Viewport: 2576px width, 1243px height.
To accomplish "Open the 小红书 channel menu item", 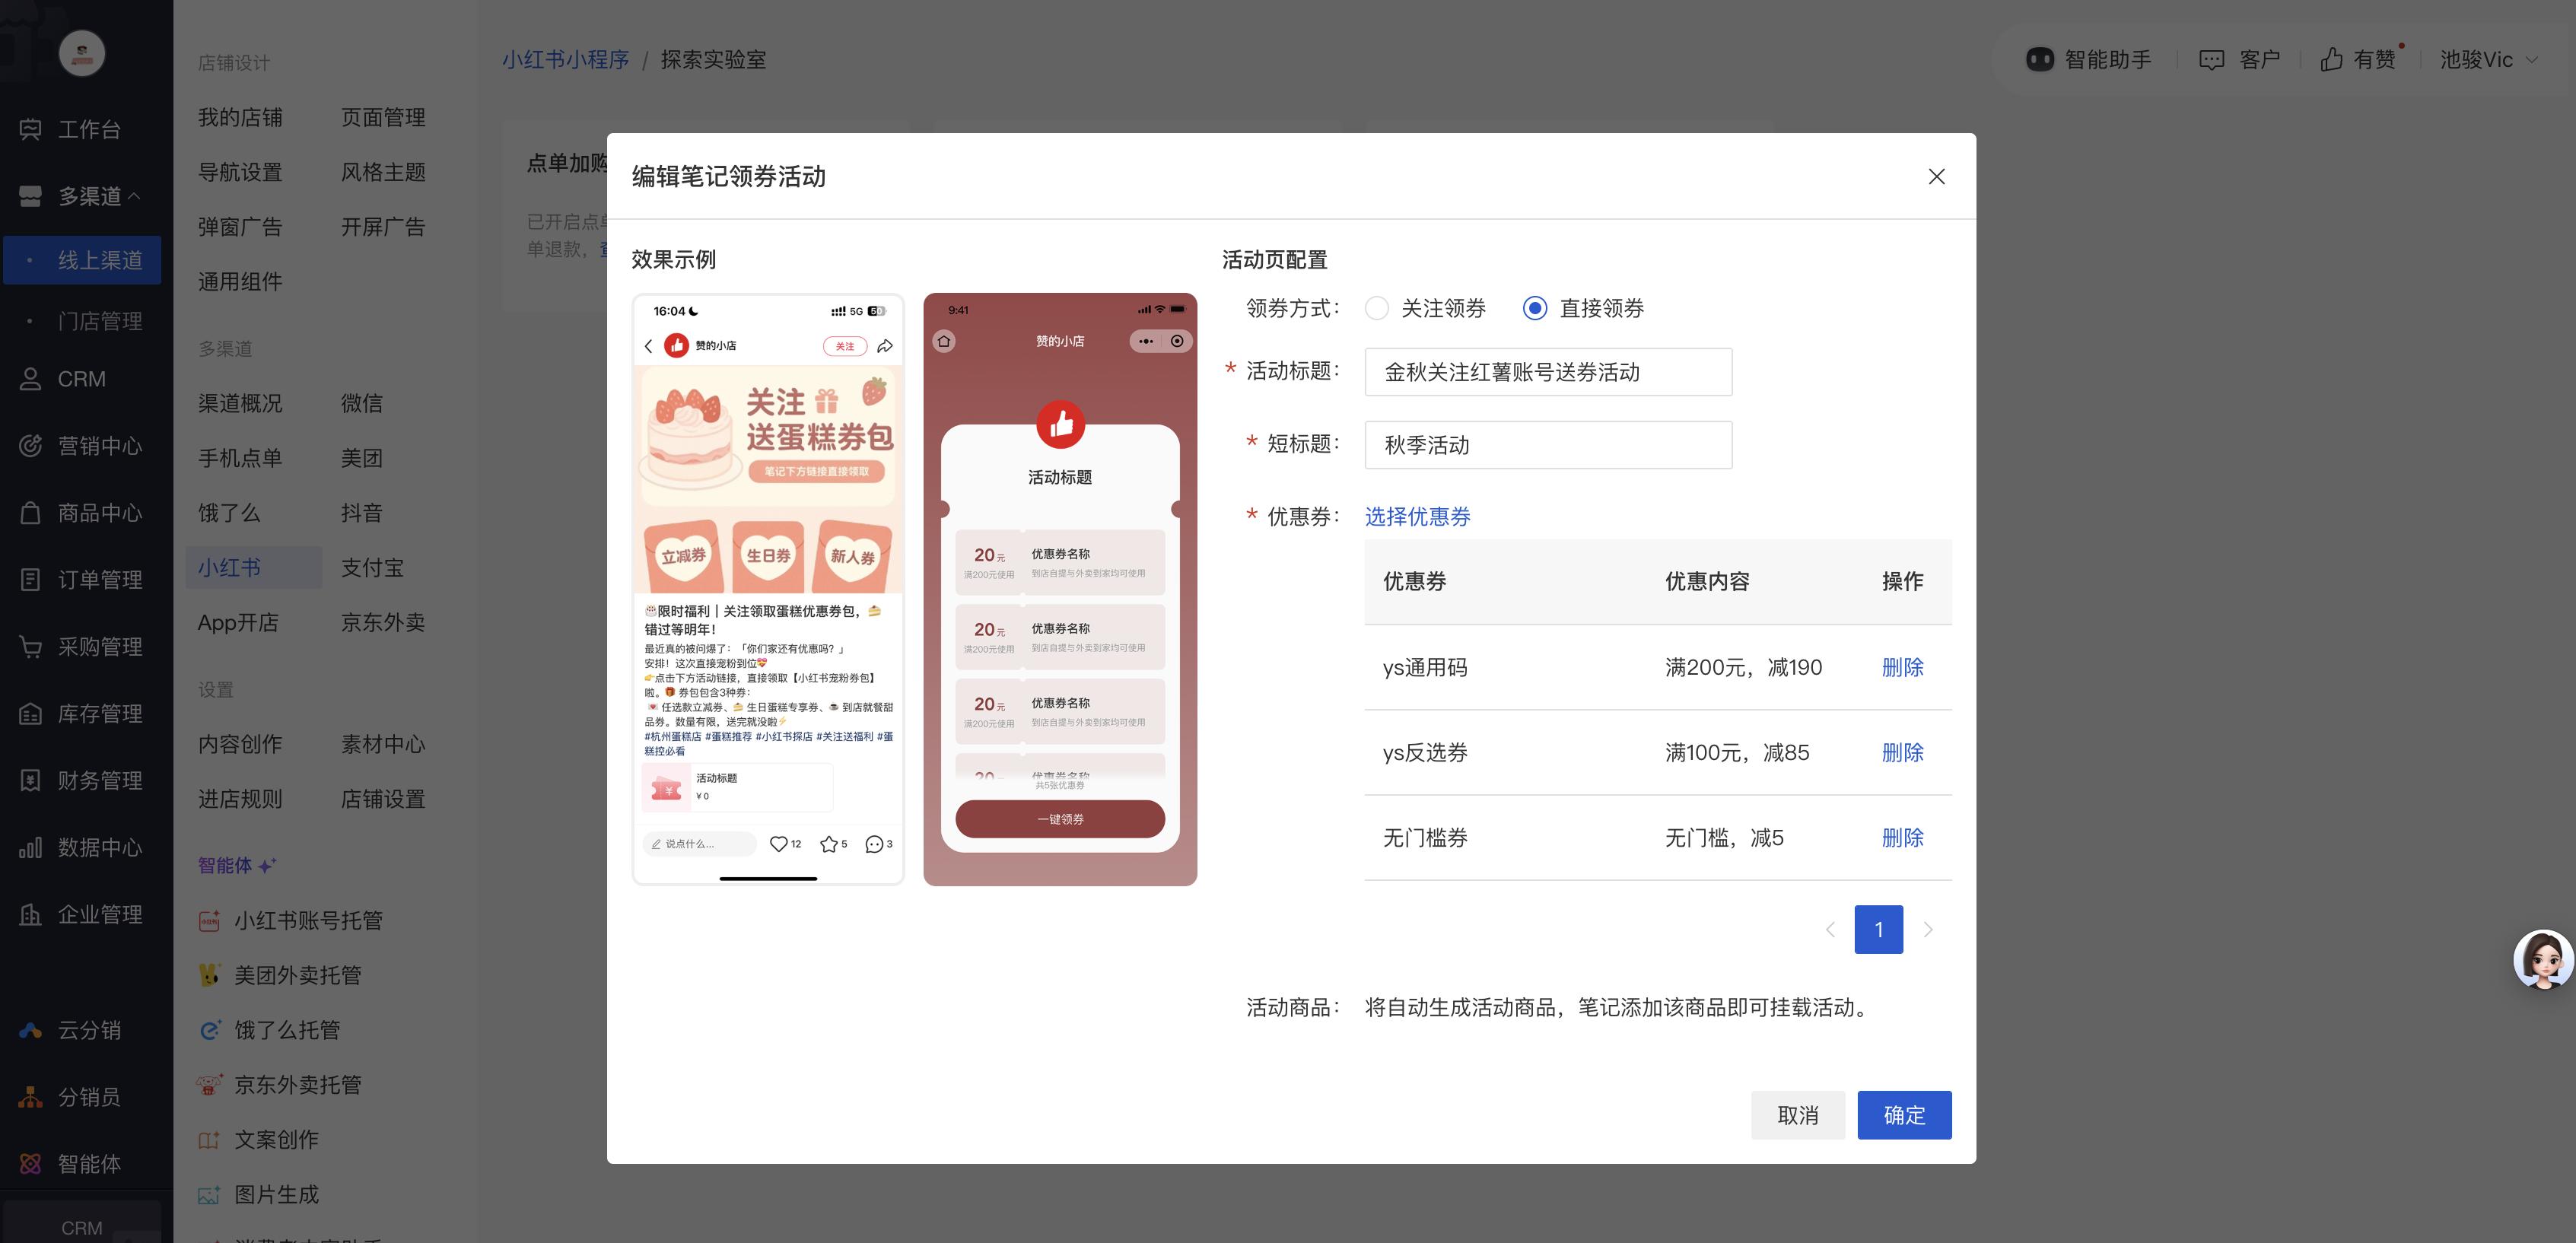I will (x=230, y=568).
